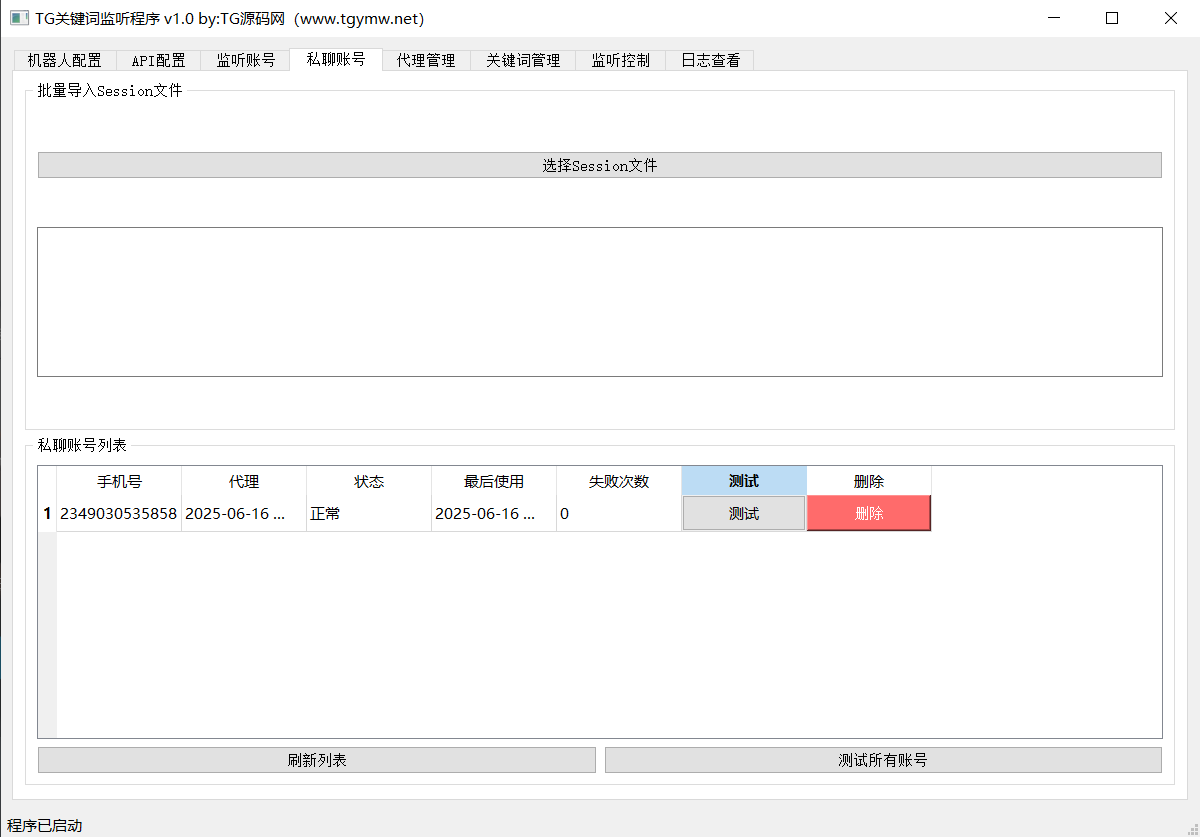This screenshot has height=837, width=1200.
Task: Select row 1 via its row number header
Action: click(47, 514)
